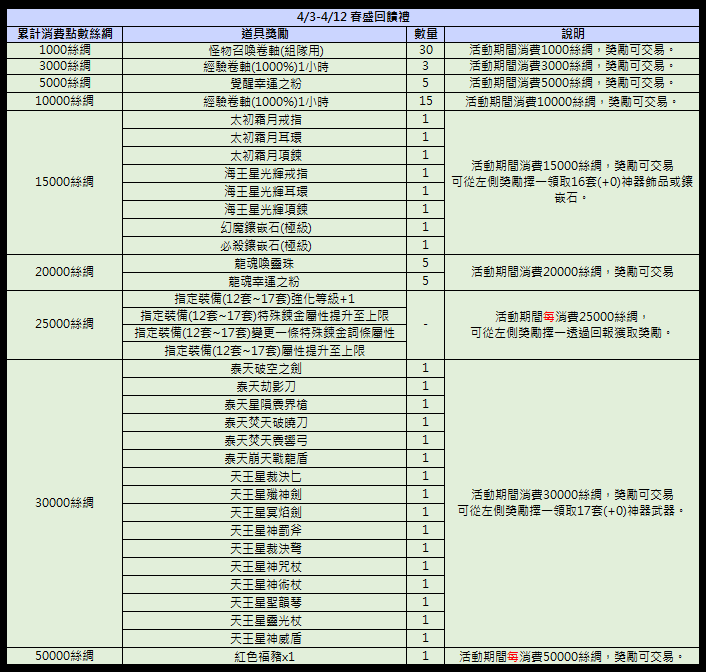Click the 50000絲綢 tier cell

pos(64,656)
